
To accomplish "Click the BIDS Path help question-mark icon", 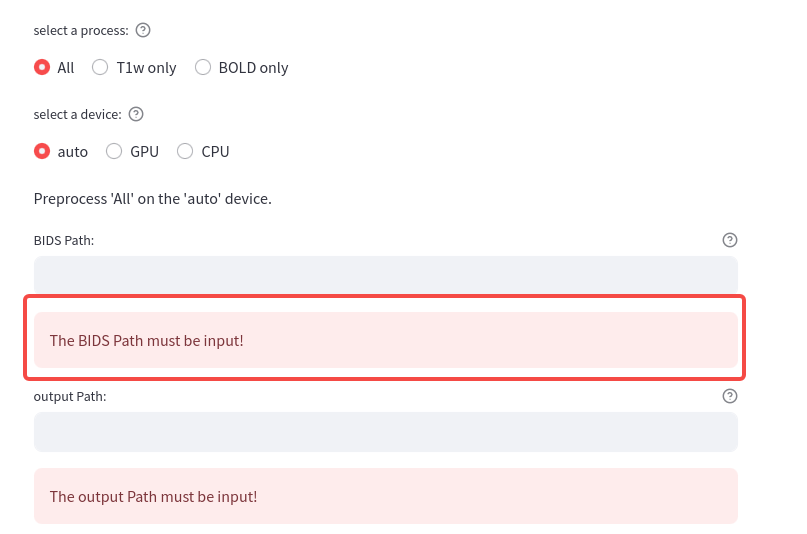I will tap(730, 240).
